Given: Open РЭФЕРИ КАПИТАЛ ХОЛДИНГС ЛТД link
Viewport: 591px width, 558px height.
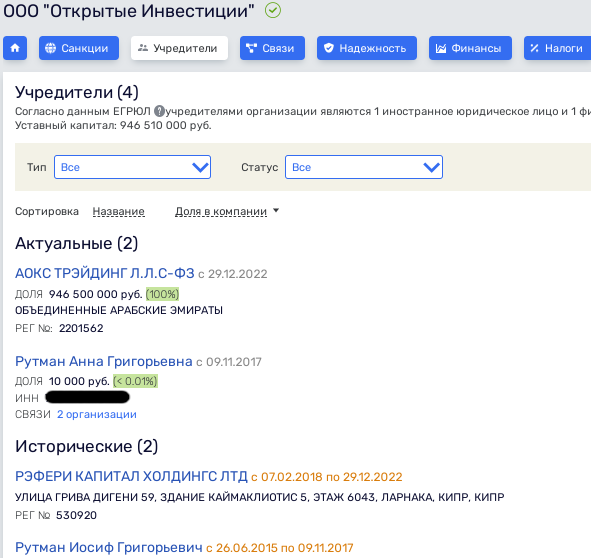Looking at the screenshot, I should point(131,477).
